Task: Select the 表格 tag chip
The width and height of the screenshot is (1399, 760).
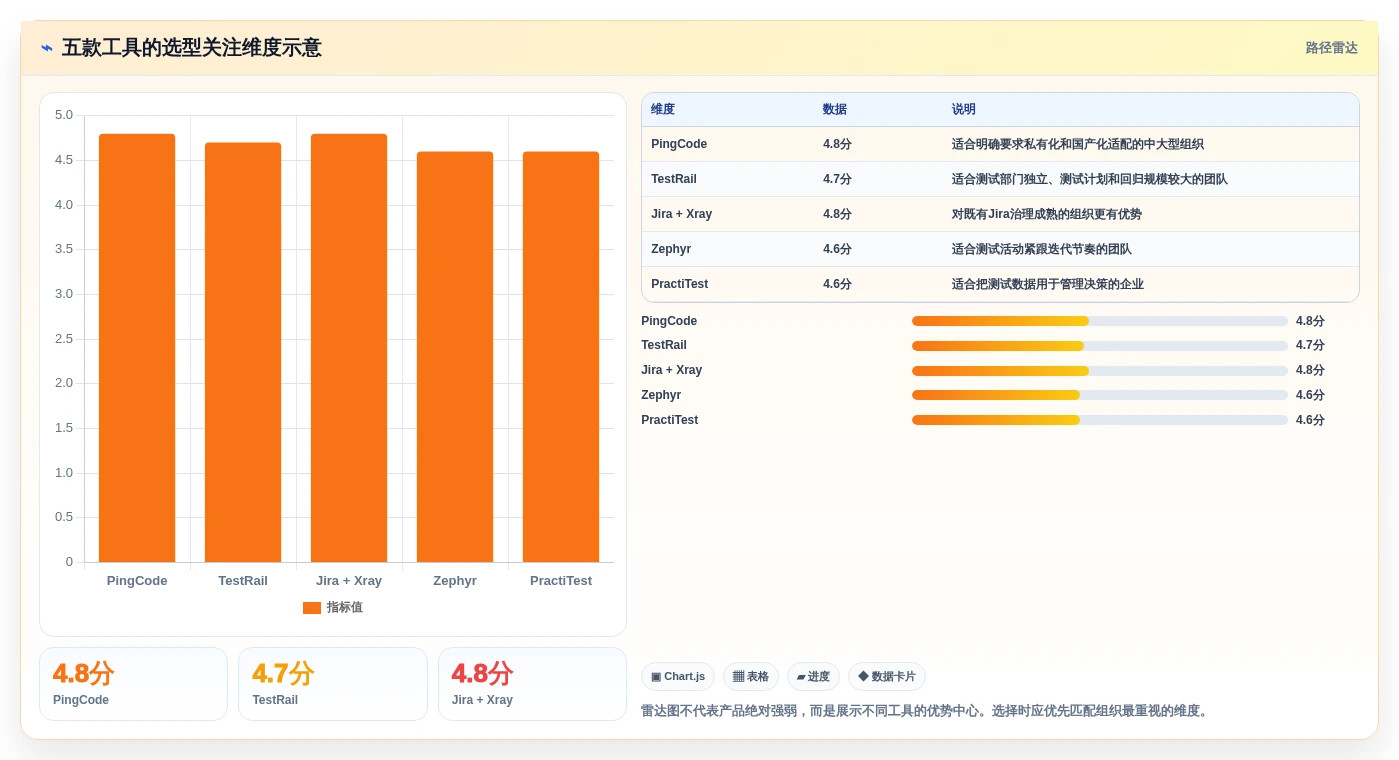Action: [751, 677]
